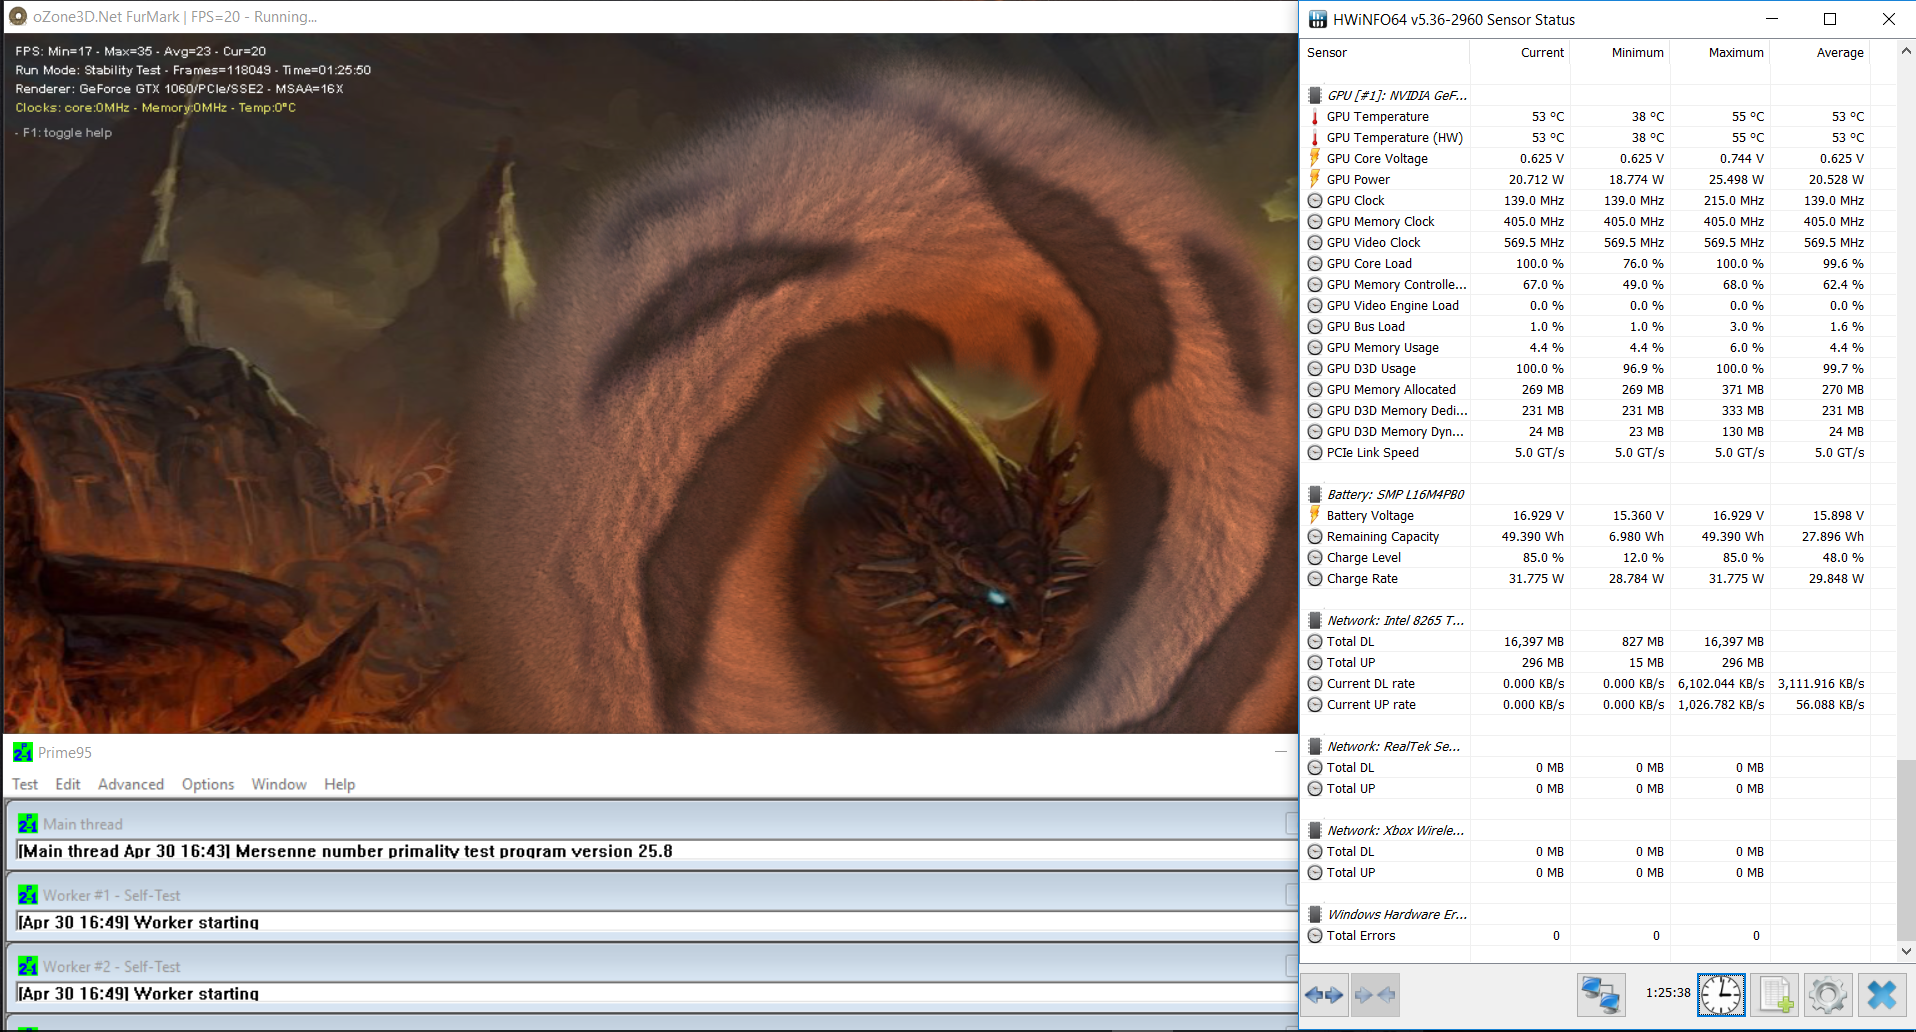Select the Battery: SMP L16M4PB0 group header
The image size is (1916, 1032).
[x=1598, y=495]
